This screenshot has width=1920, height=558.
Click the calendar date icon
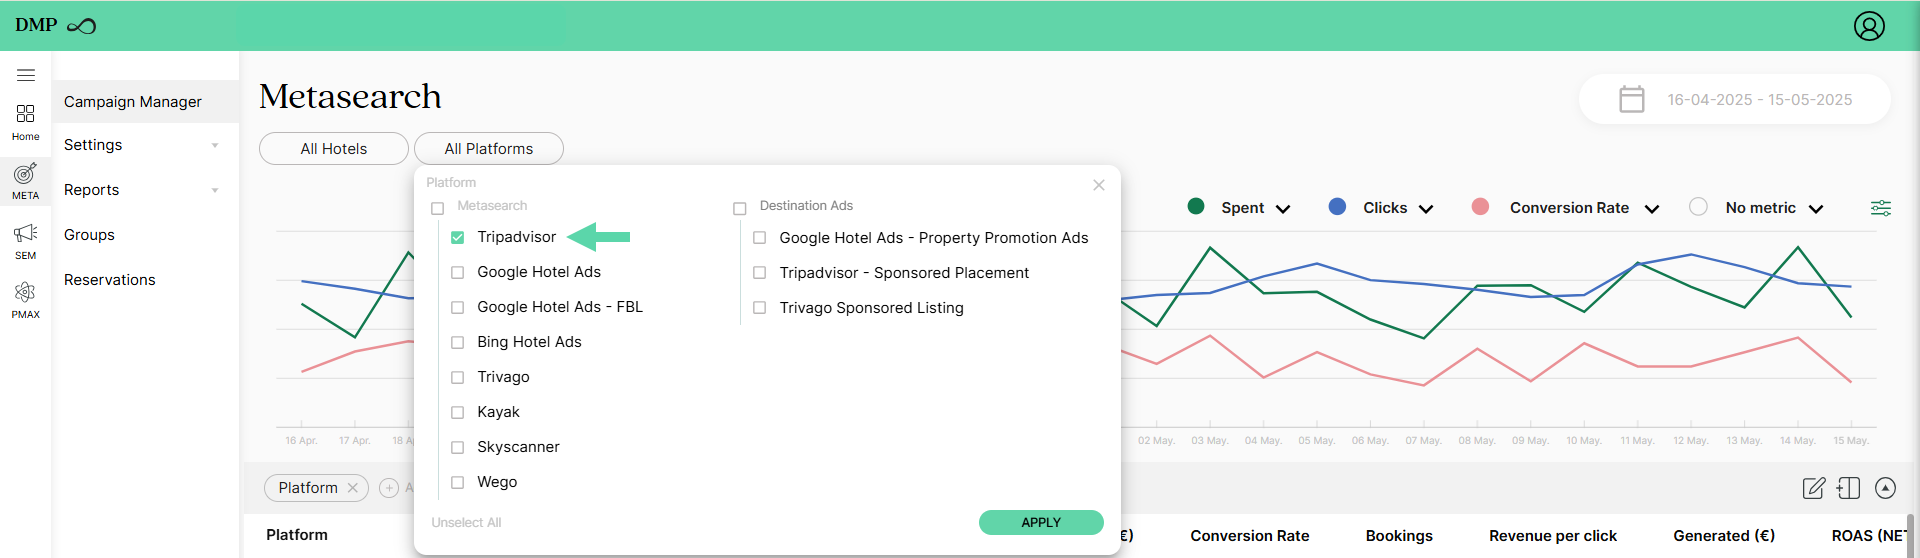pos(1632,99)
